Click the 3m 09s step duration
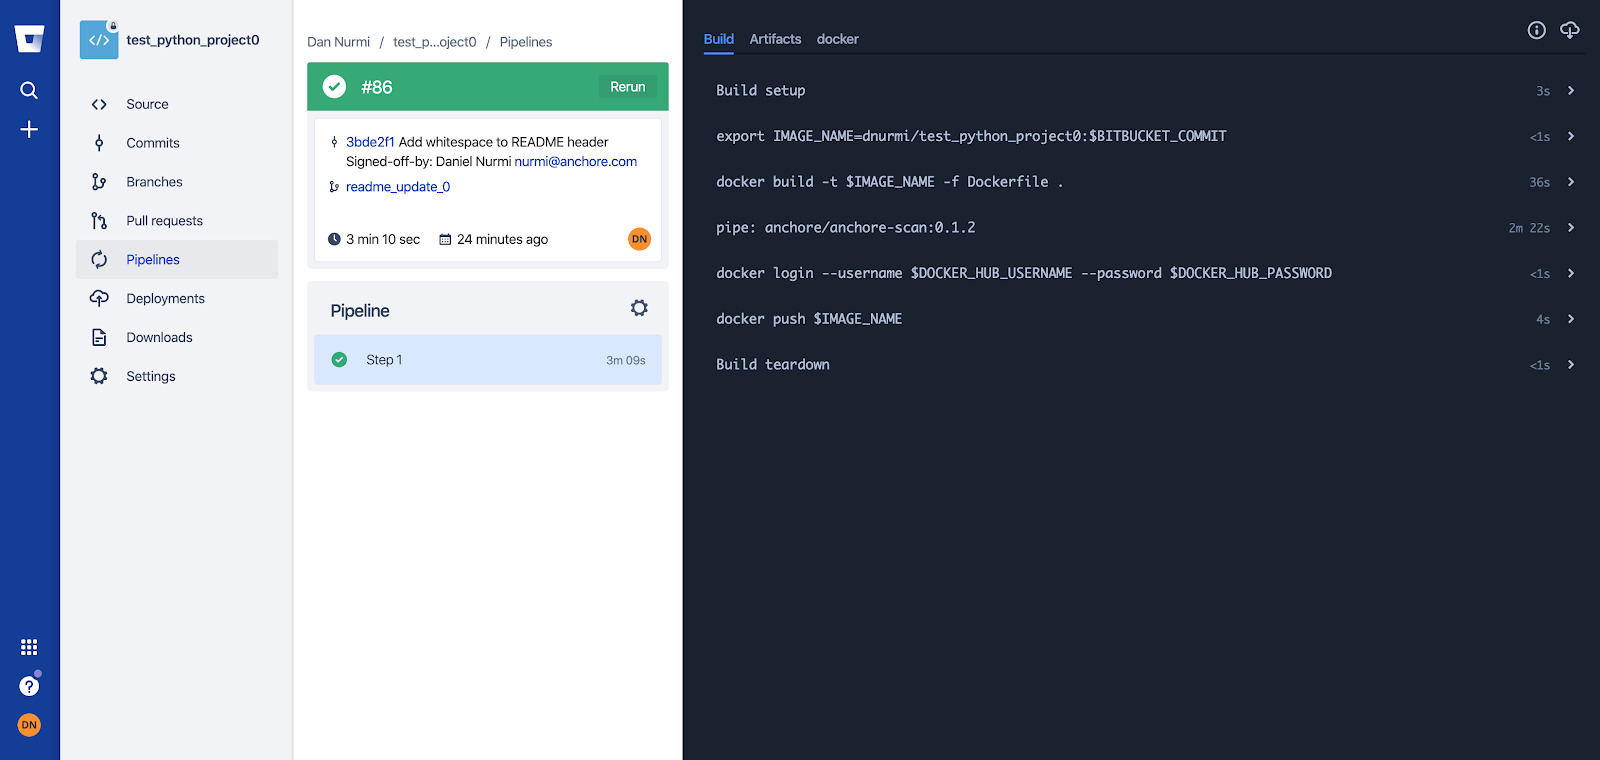 pyautogui.click(x=626, y=360)
